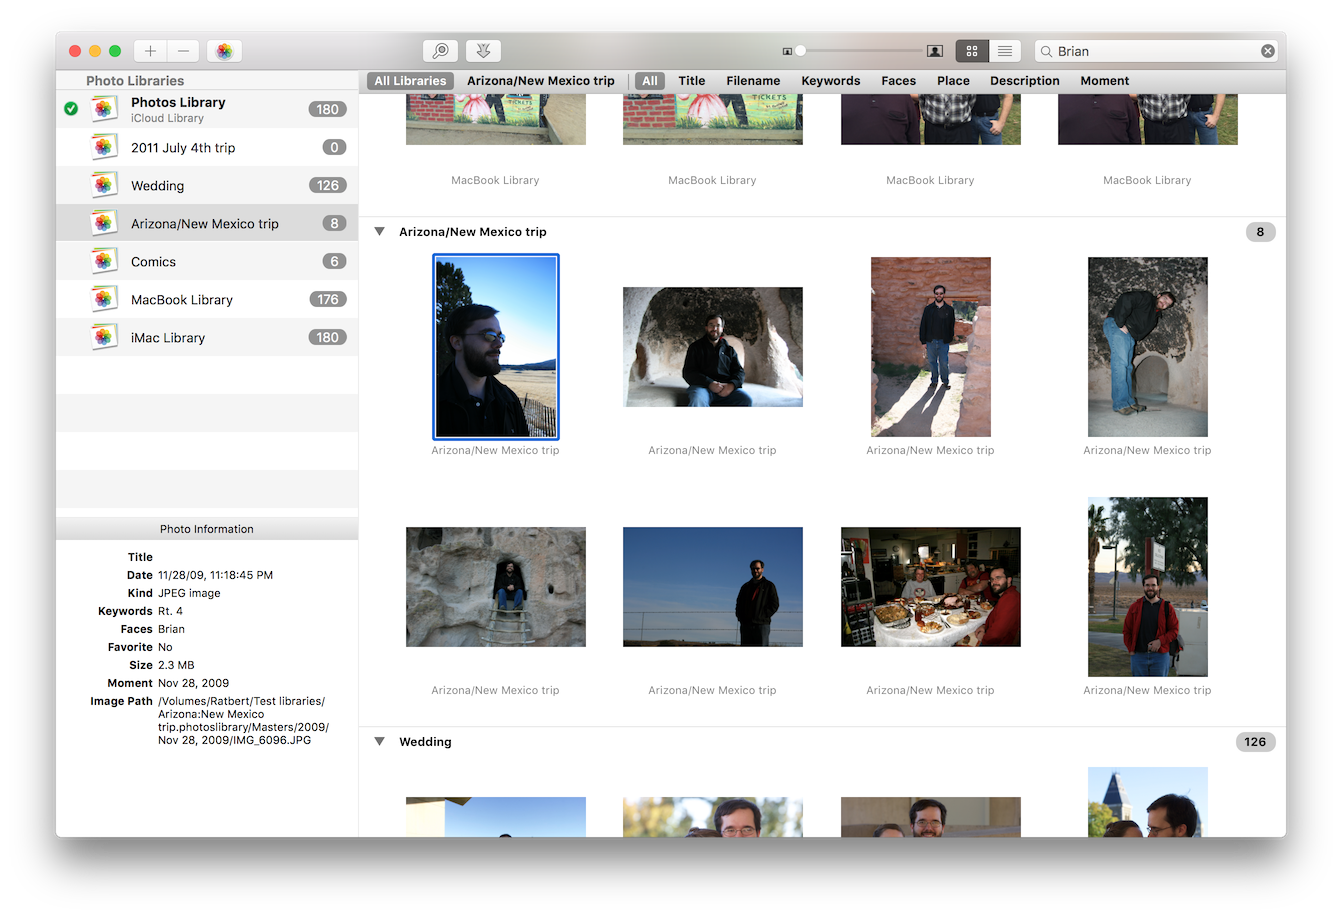Image resolution: width=1342 pixels, height=917 pixels.
Task: Filter search by Filename
Action: 753,81
